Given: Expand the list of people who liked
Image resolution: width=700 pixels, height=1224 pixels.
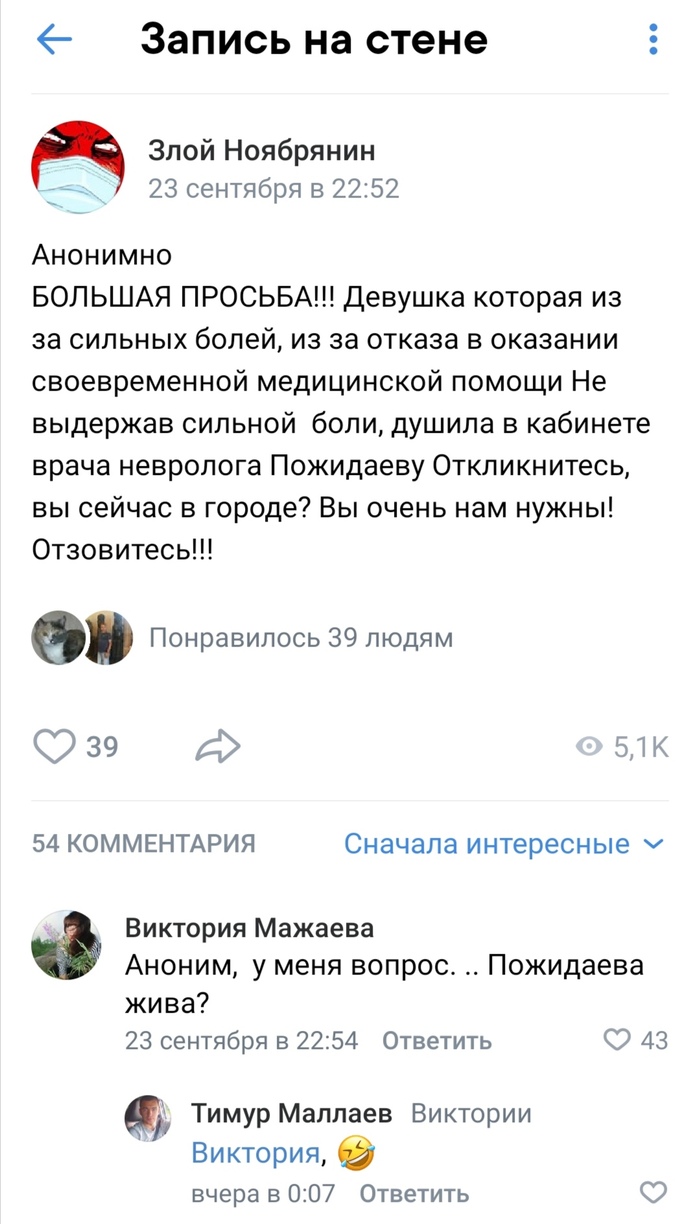Looking at the screenshot, I should tap(300, 639).
